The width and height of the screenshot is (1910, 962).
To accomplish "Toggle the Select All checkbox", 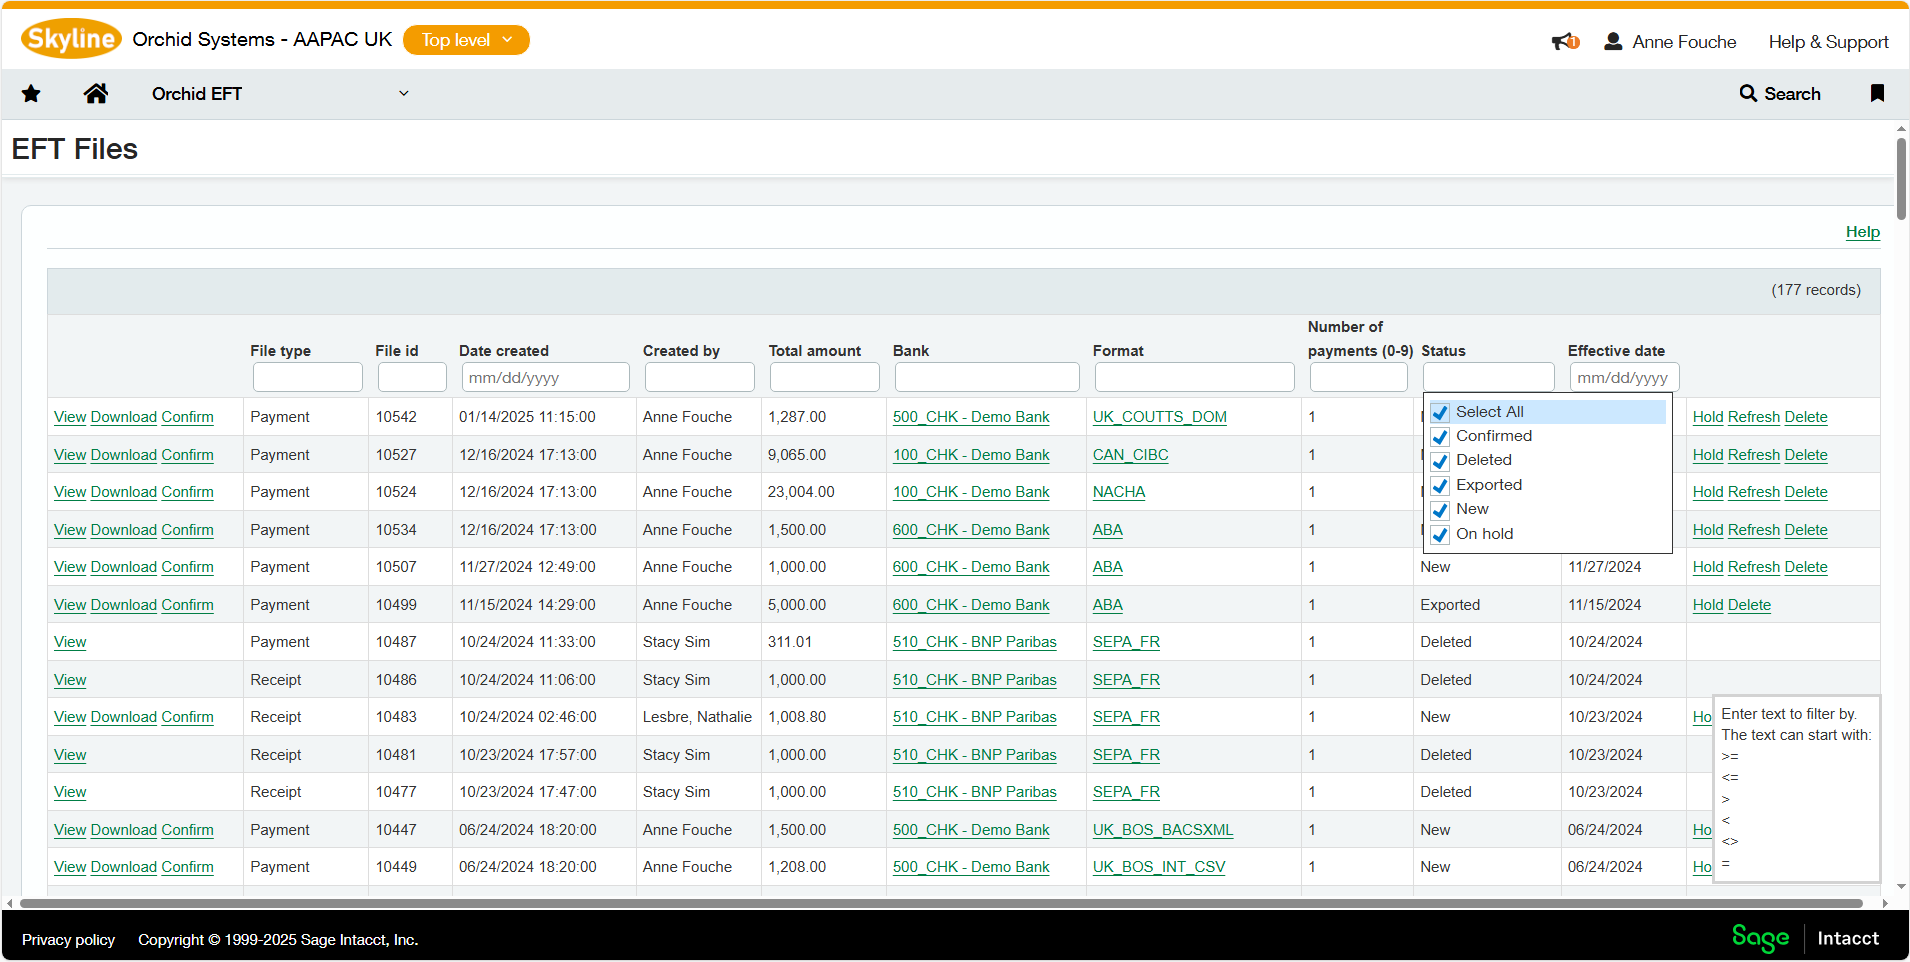I will click(x=1440, y=413).
